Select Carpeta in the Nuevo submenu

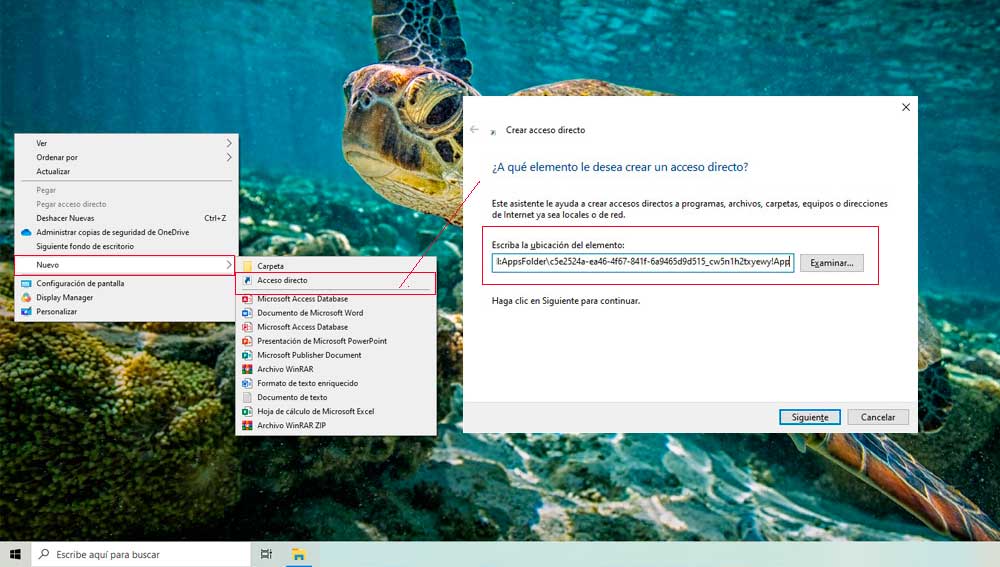pyautogui.click(x=270, y=266)
